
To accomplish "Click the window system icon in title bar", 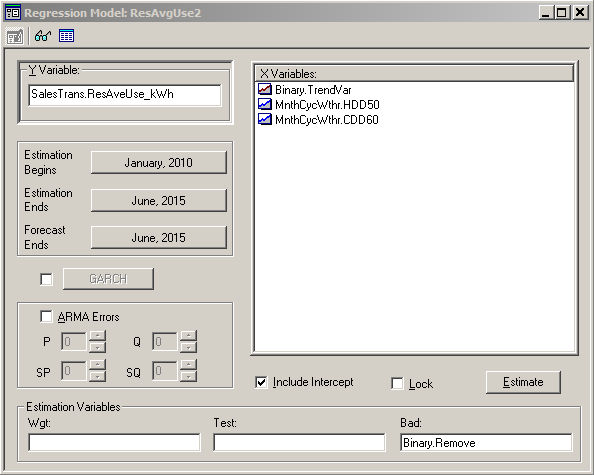I will coord(13,12).
